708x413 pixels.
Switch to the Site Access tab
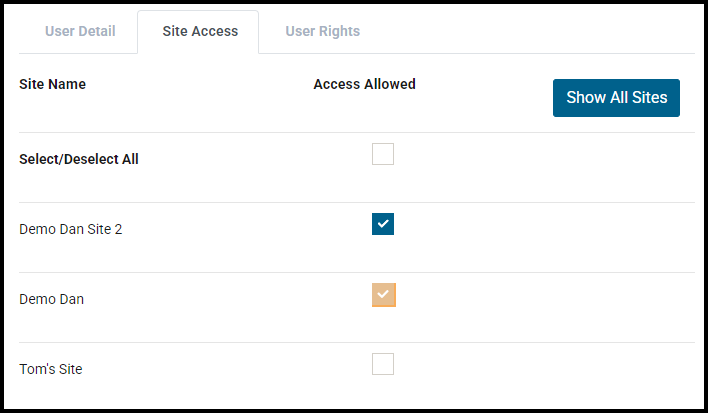(x=200, y=31)
